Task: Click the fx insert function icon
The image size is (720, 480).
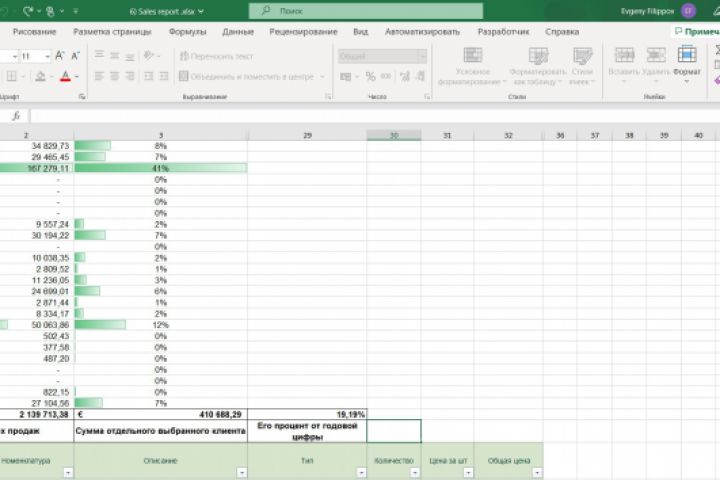Action: point(16,116)
